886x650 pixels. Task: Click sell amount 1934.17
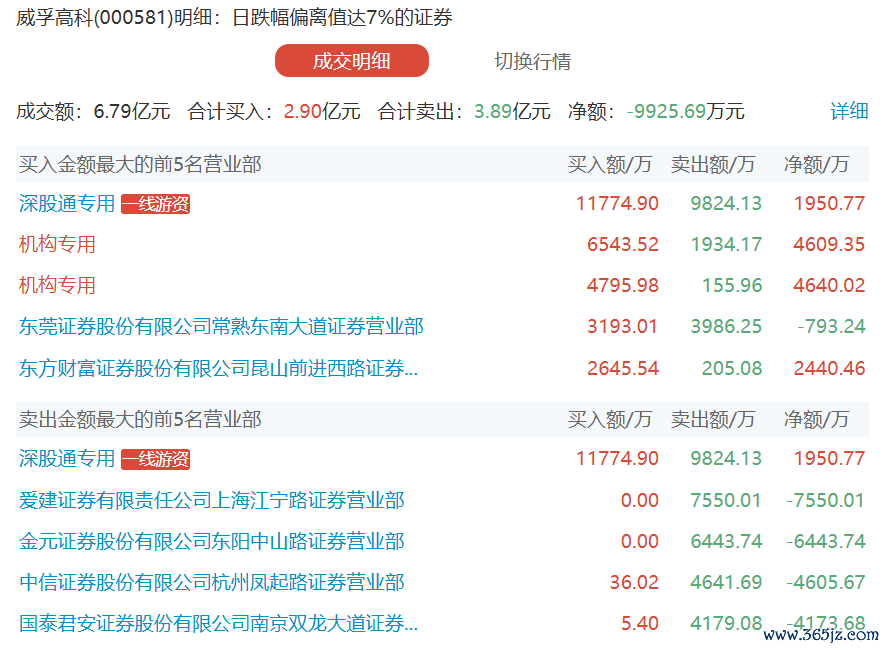[x=726, y=244]
